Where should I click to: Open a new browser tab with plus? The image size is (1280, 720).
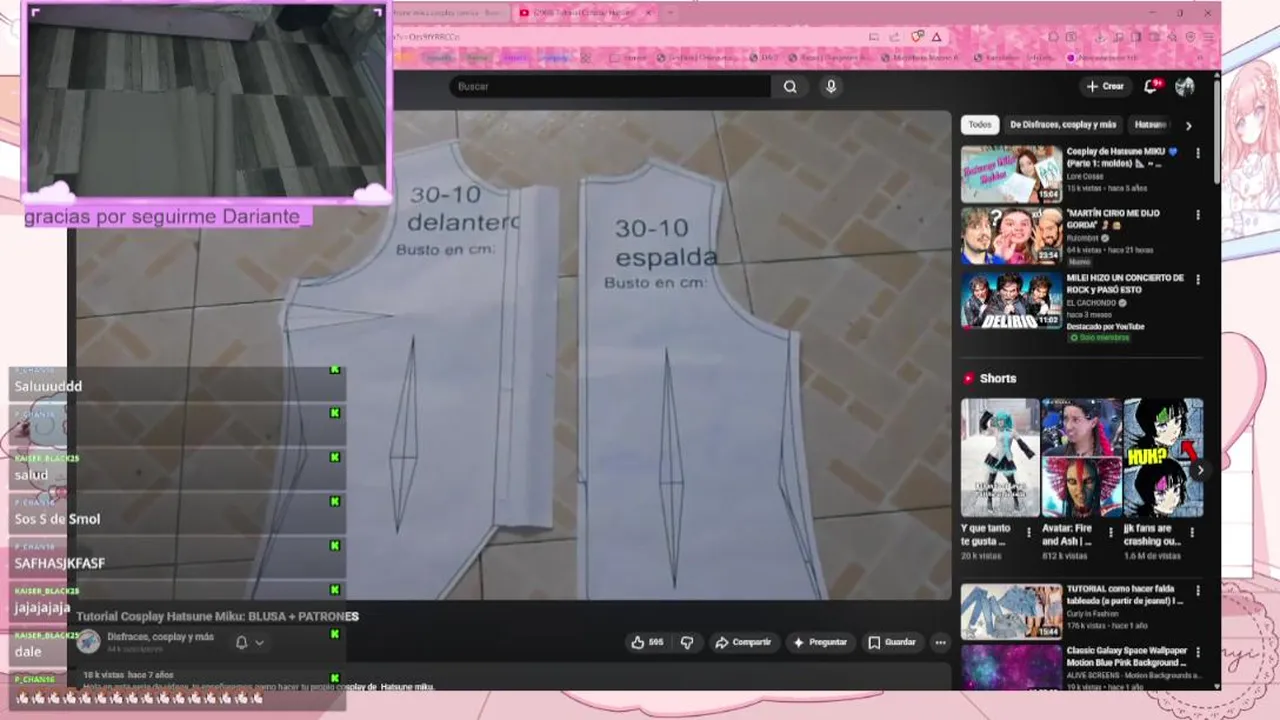[x=670, y=13]
